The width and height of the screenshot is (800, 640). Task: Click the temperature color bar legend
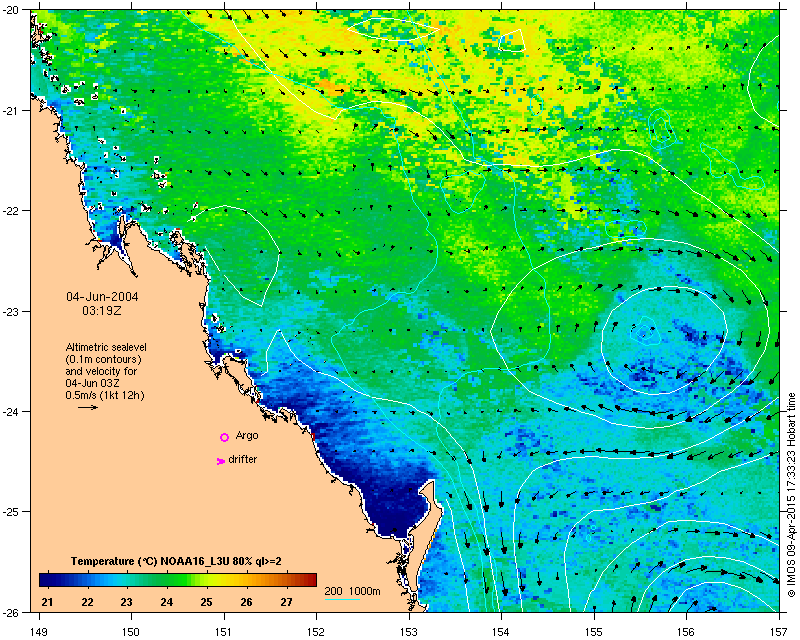[178, 580]
